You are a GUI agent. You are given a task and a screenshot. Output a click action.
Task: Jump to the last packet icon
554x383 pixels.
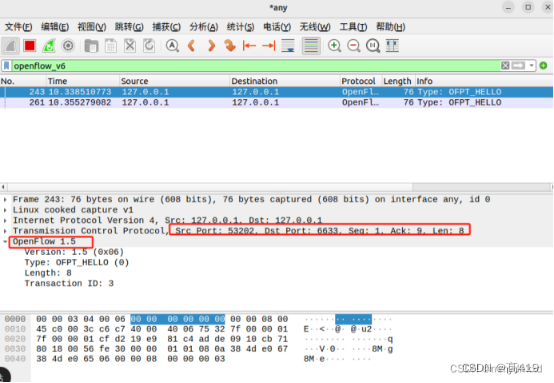coord(269,46)
